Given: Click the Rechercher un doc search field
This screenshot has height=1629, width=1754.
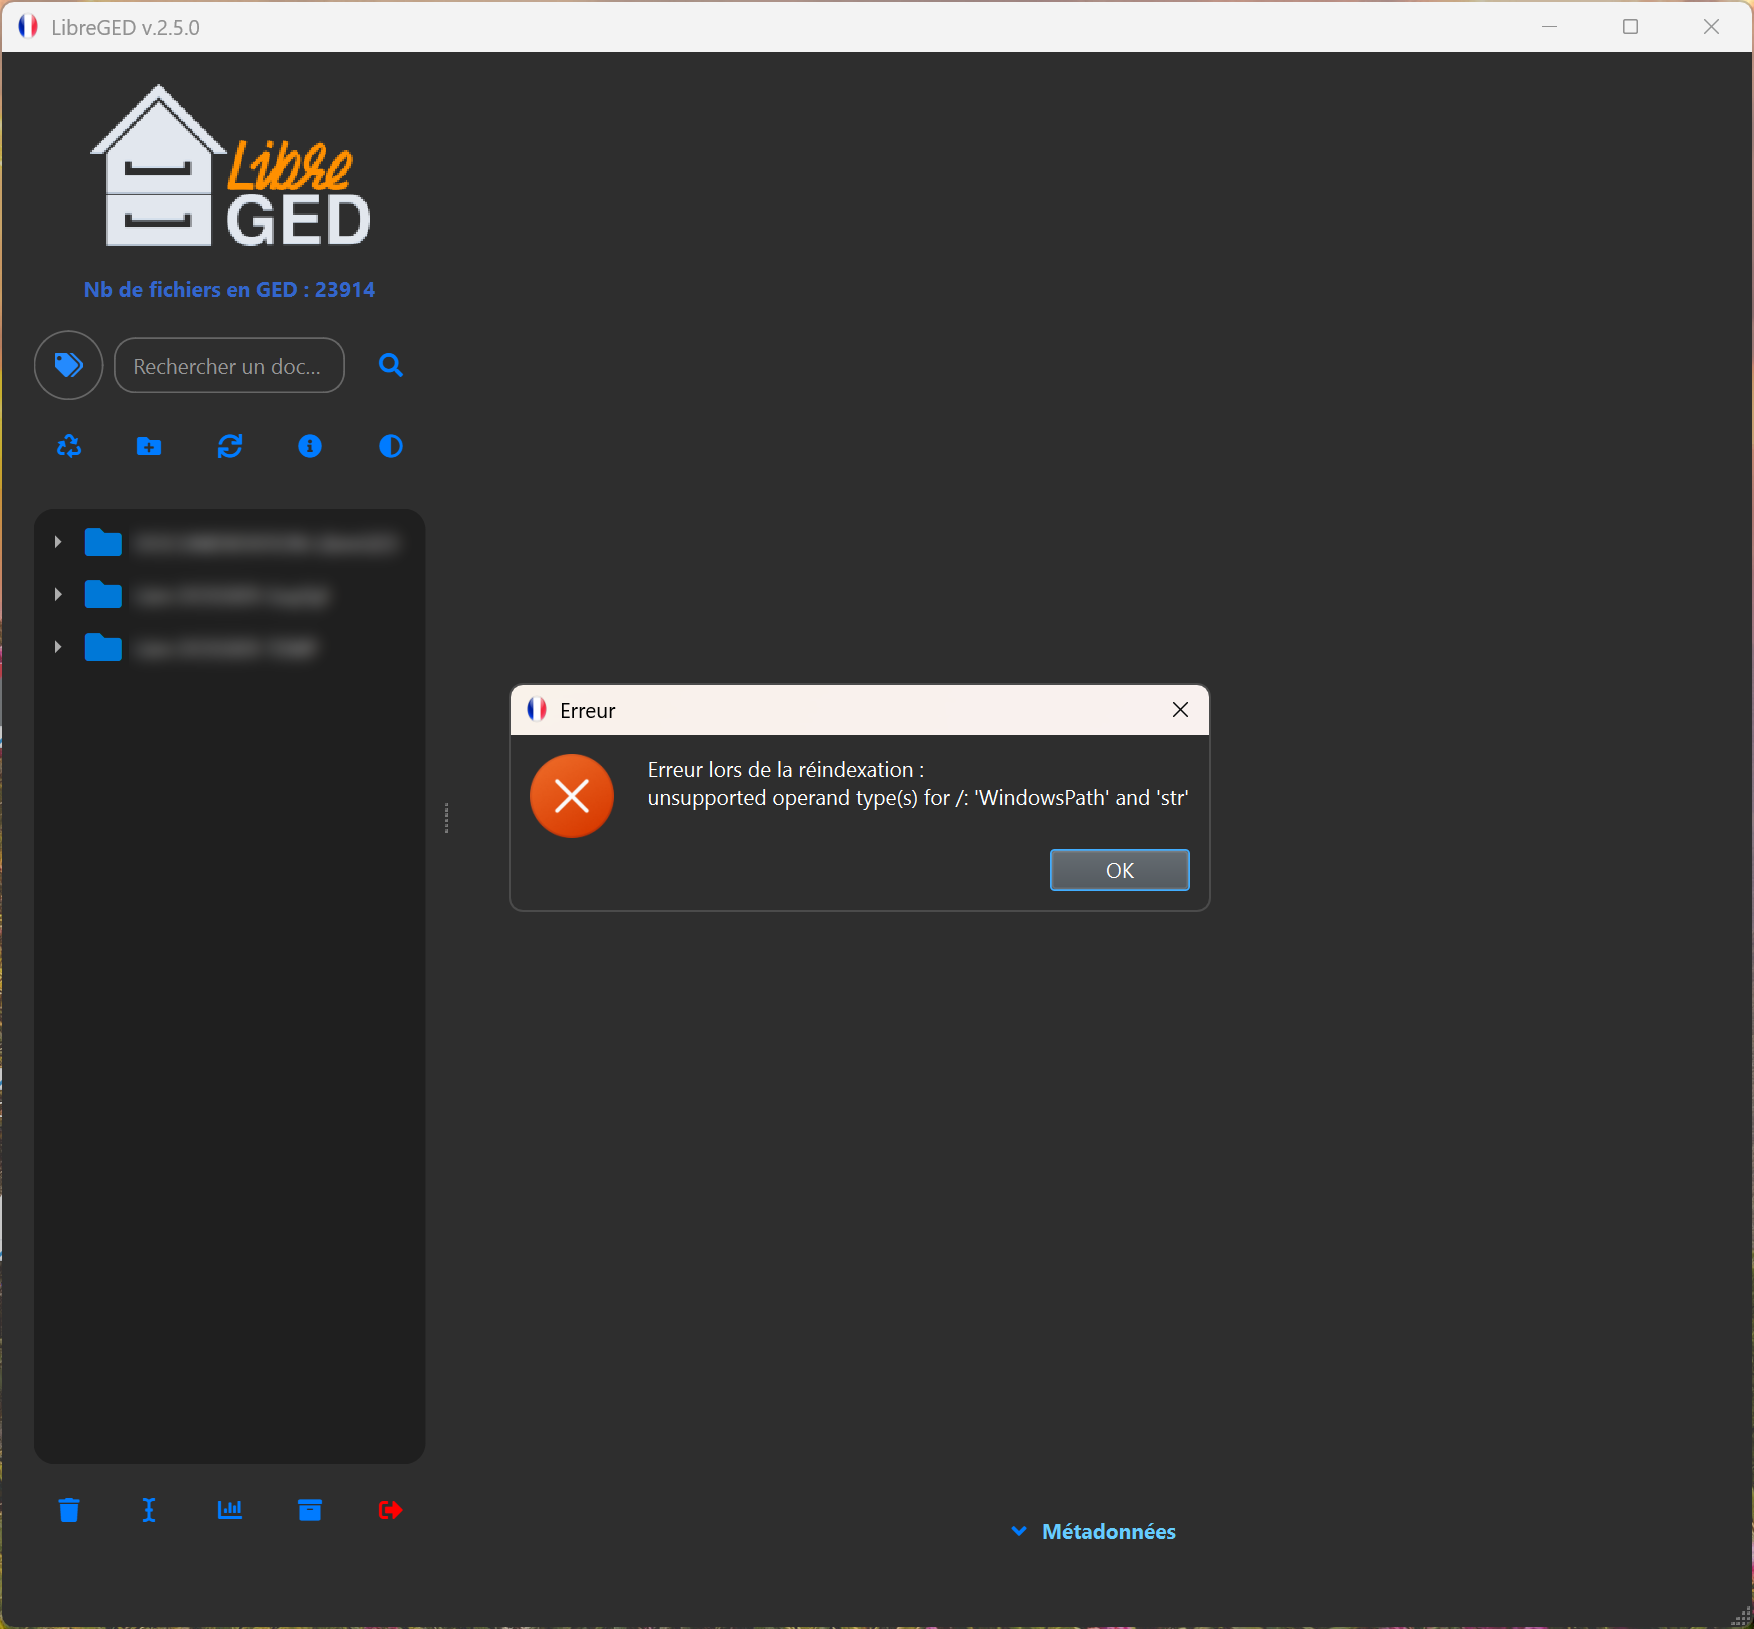Looking at the screenshot, I should click(229, 366).
